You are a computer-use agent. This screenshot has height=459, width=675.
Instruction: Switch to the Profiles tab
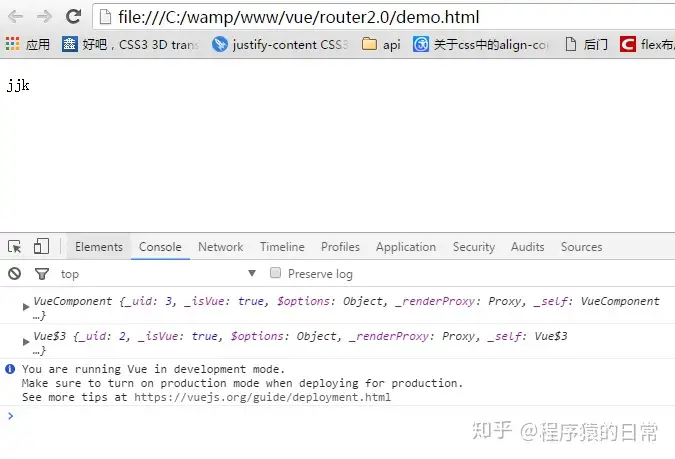340,247
